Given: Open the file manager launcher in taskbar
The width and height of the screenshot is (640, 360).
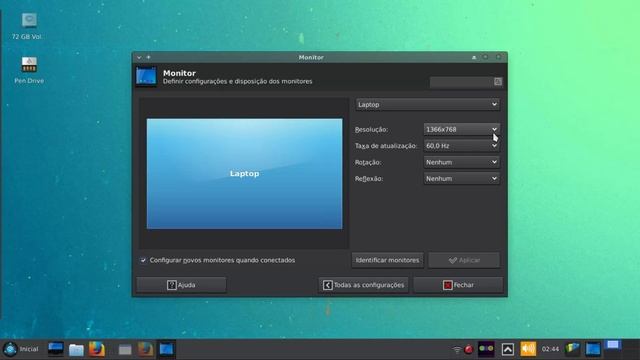Looking at the screenshot, I should click(76, 350).
